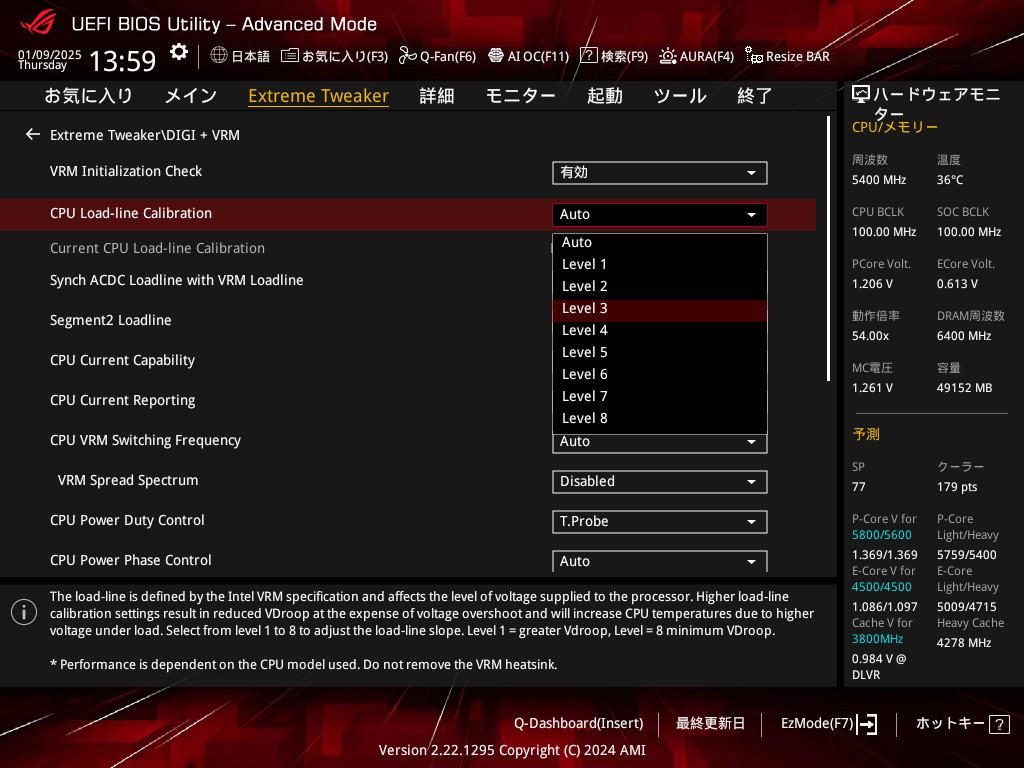Click the Resize BAR icon

[754, 56]
